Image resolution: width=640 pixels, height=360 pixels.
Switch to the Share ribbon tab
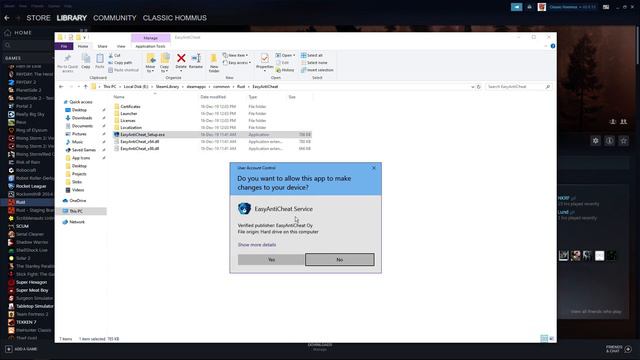click(x=102, y=47)
